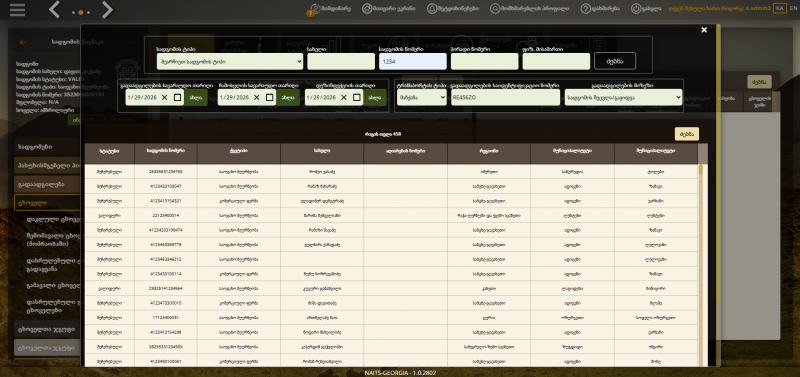Select row with holding number 4123463346212

(x=391, y=260)
